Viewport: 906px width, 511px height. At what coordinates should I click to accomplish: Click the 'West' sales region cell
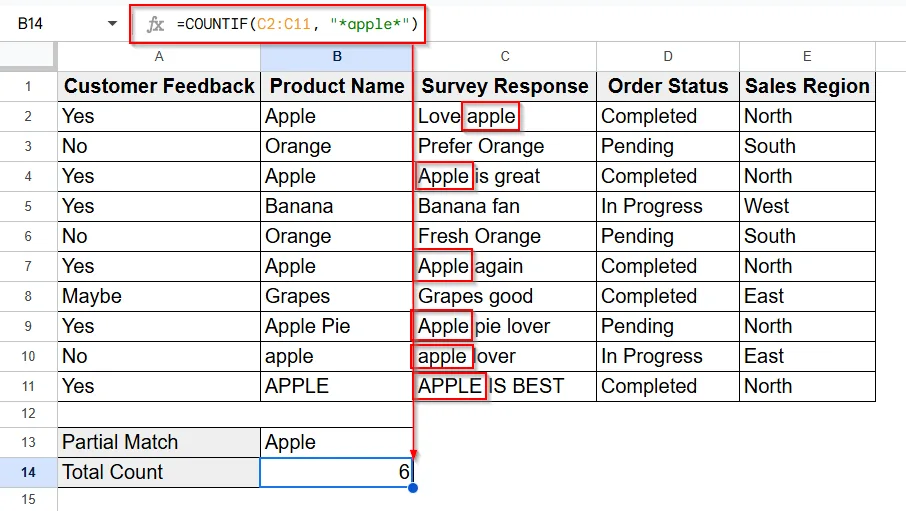[x=807, y=206]
